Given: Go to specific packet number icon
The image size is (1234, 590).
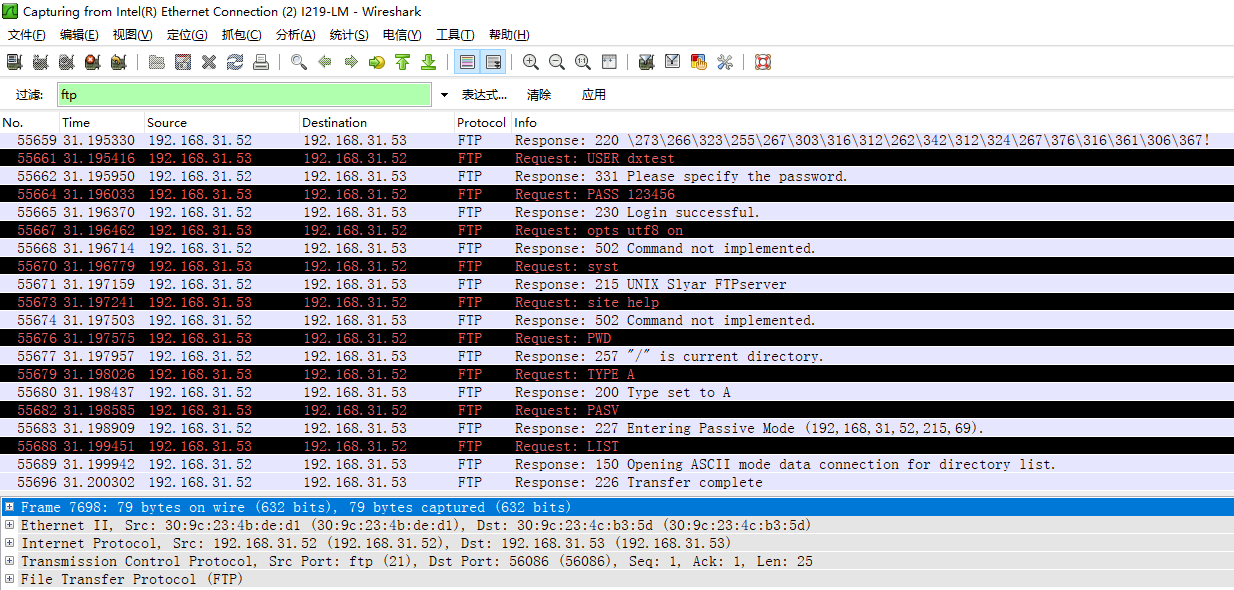Looking at the screenshot, I should click(377, 62).
